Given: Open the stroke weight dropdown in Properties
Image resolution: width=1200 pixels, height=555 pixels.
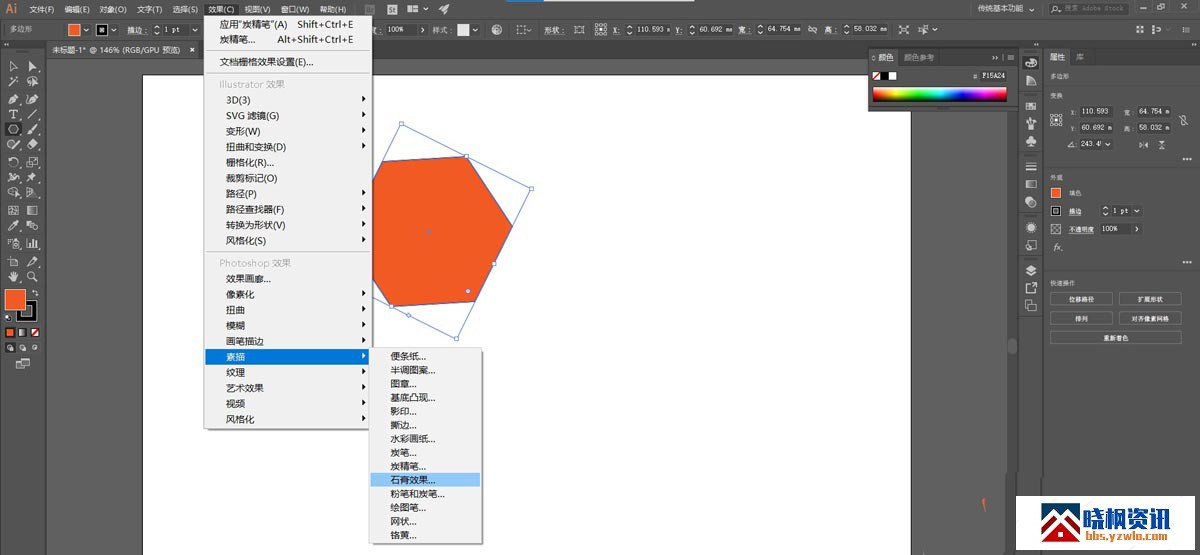Looking at the screenshot, I should pyautogui.click(x=1138, y=211).
